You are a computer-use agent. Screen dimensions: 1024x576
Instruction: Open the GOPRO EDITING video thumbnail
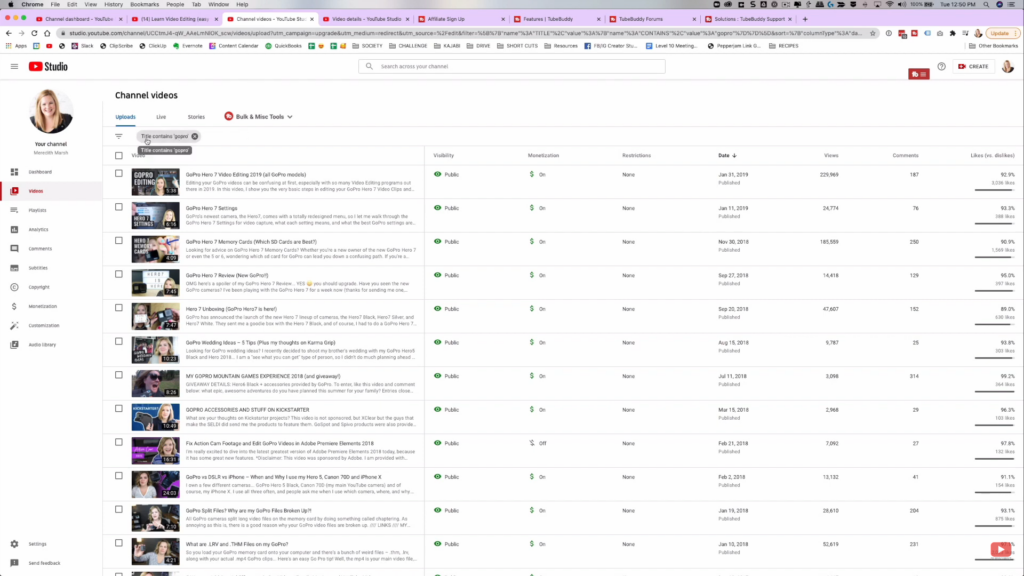[x=155, y=182]
